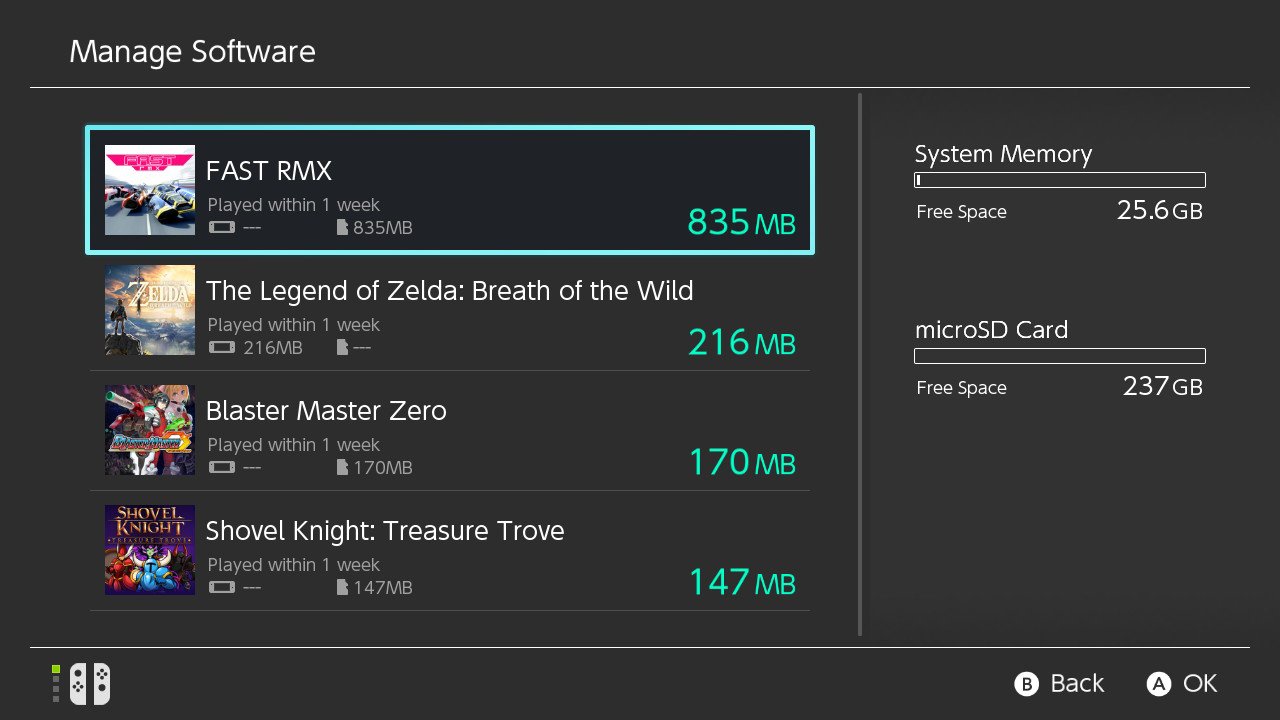Click the FAST RMX game thumbnail
1280x720 pixels.
(x=150, y=190)
